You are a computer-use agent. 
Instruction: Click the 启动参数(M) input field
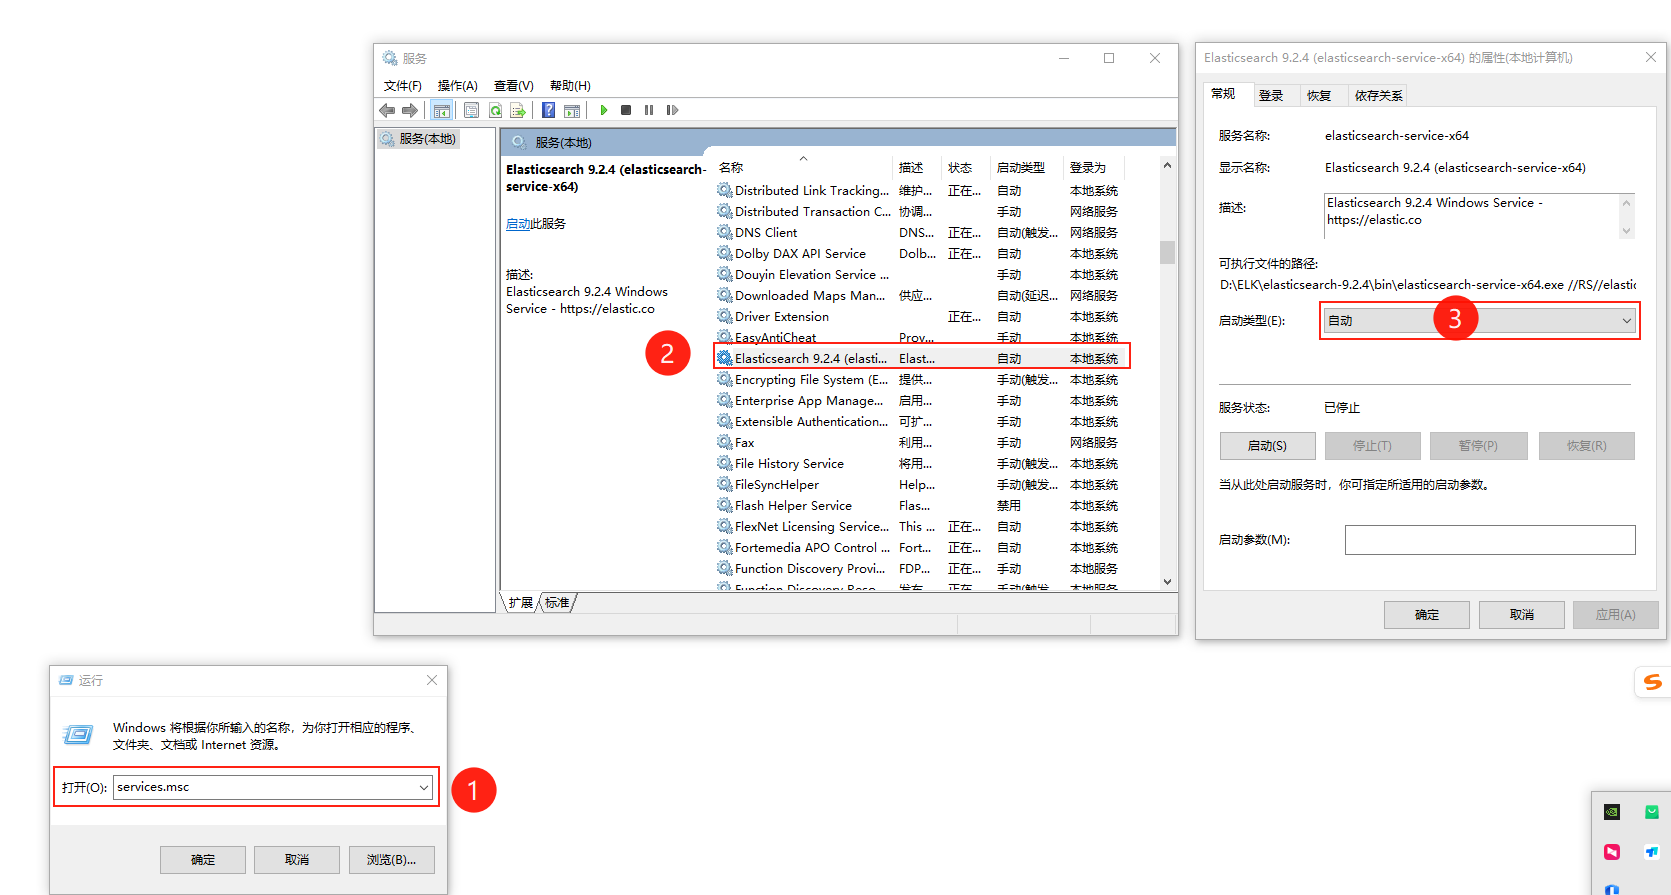click(x=1490, y=540)
